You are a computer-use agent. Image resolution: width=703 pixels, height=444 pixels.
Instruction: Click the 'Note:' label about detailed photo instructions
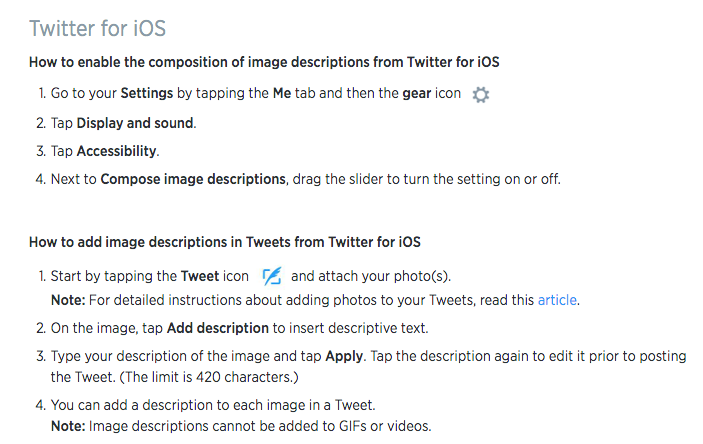pyautogui.click(x=68, y=300)
